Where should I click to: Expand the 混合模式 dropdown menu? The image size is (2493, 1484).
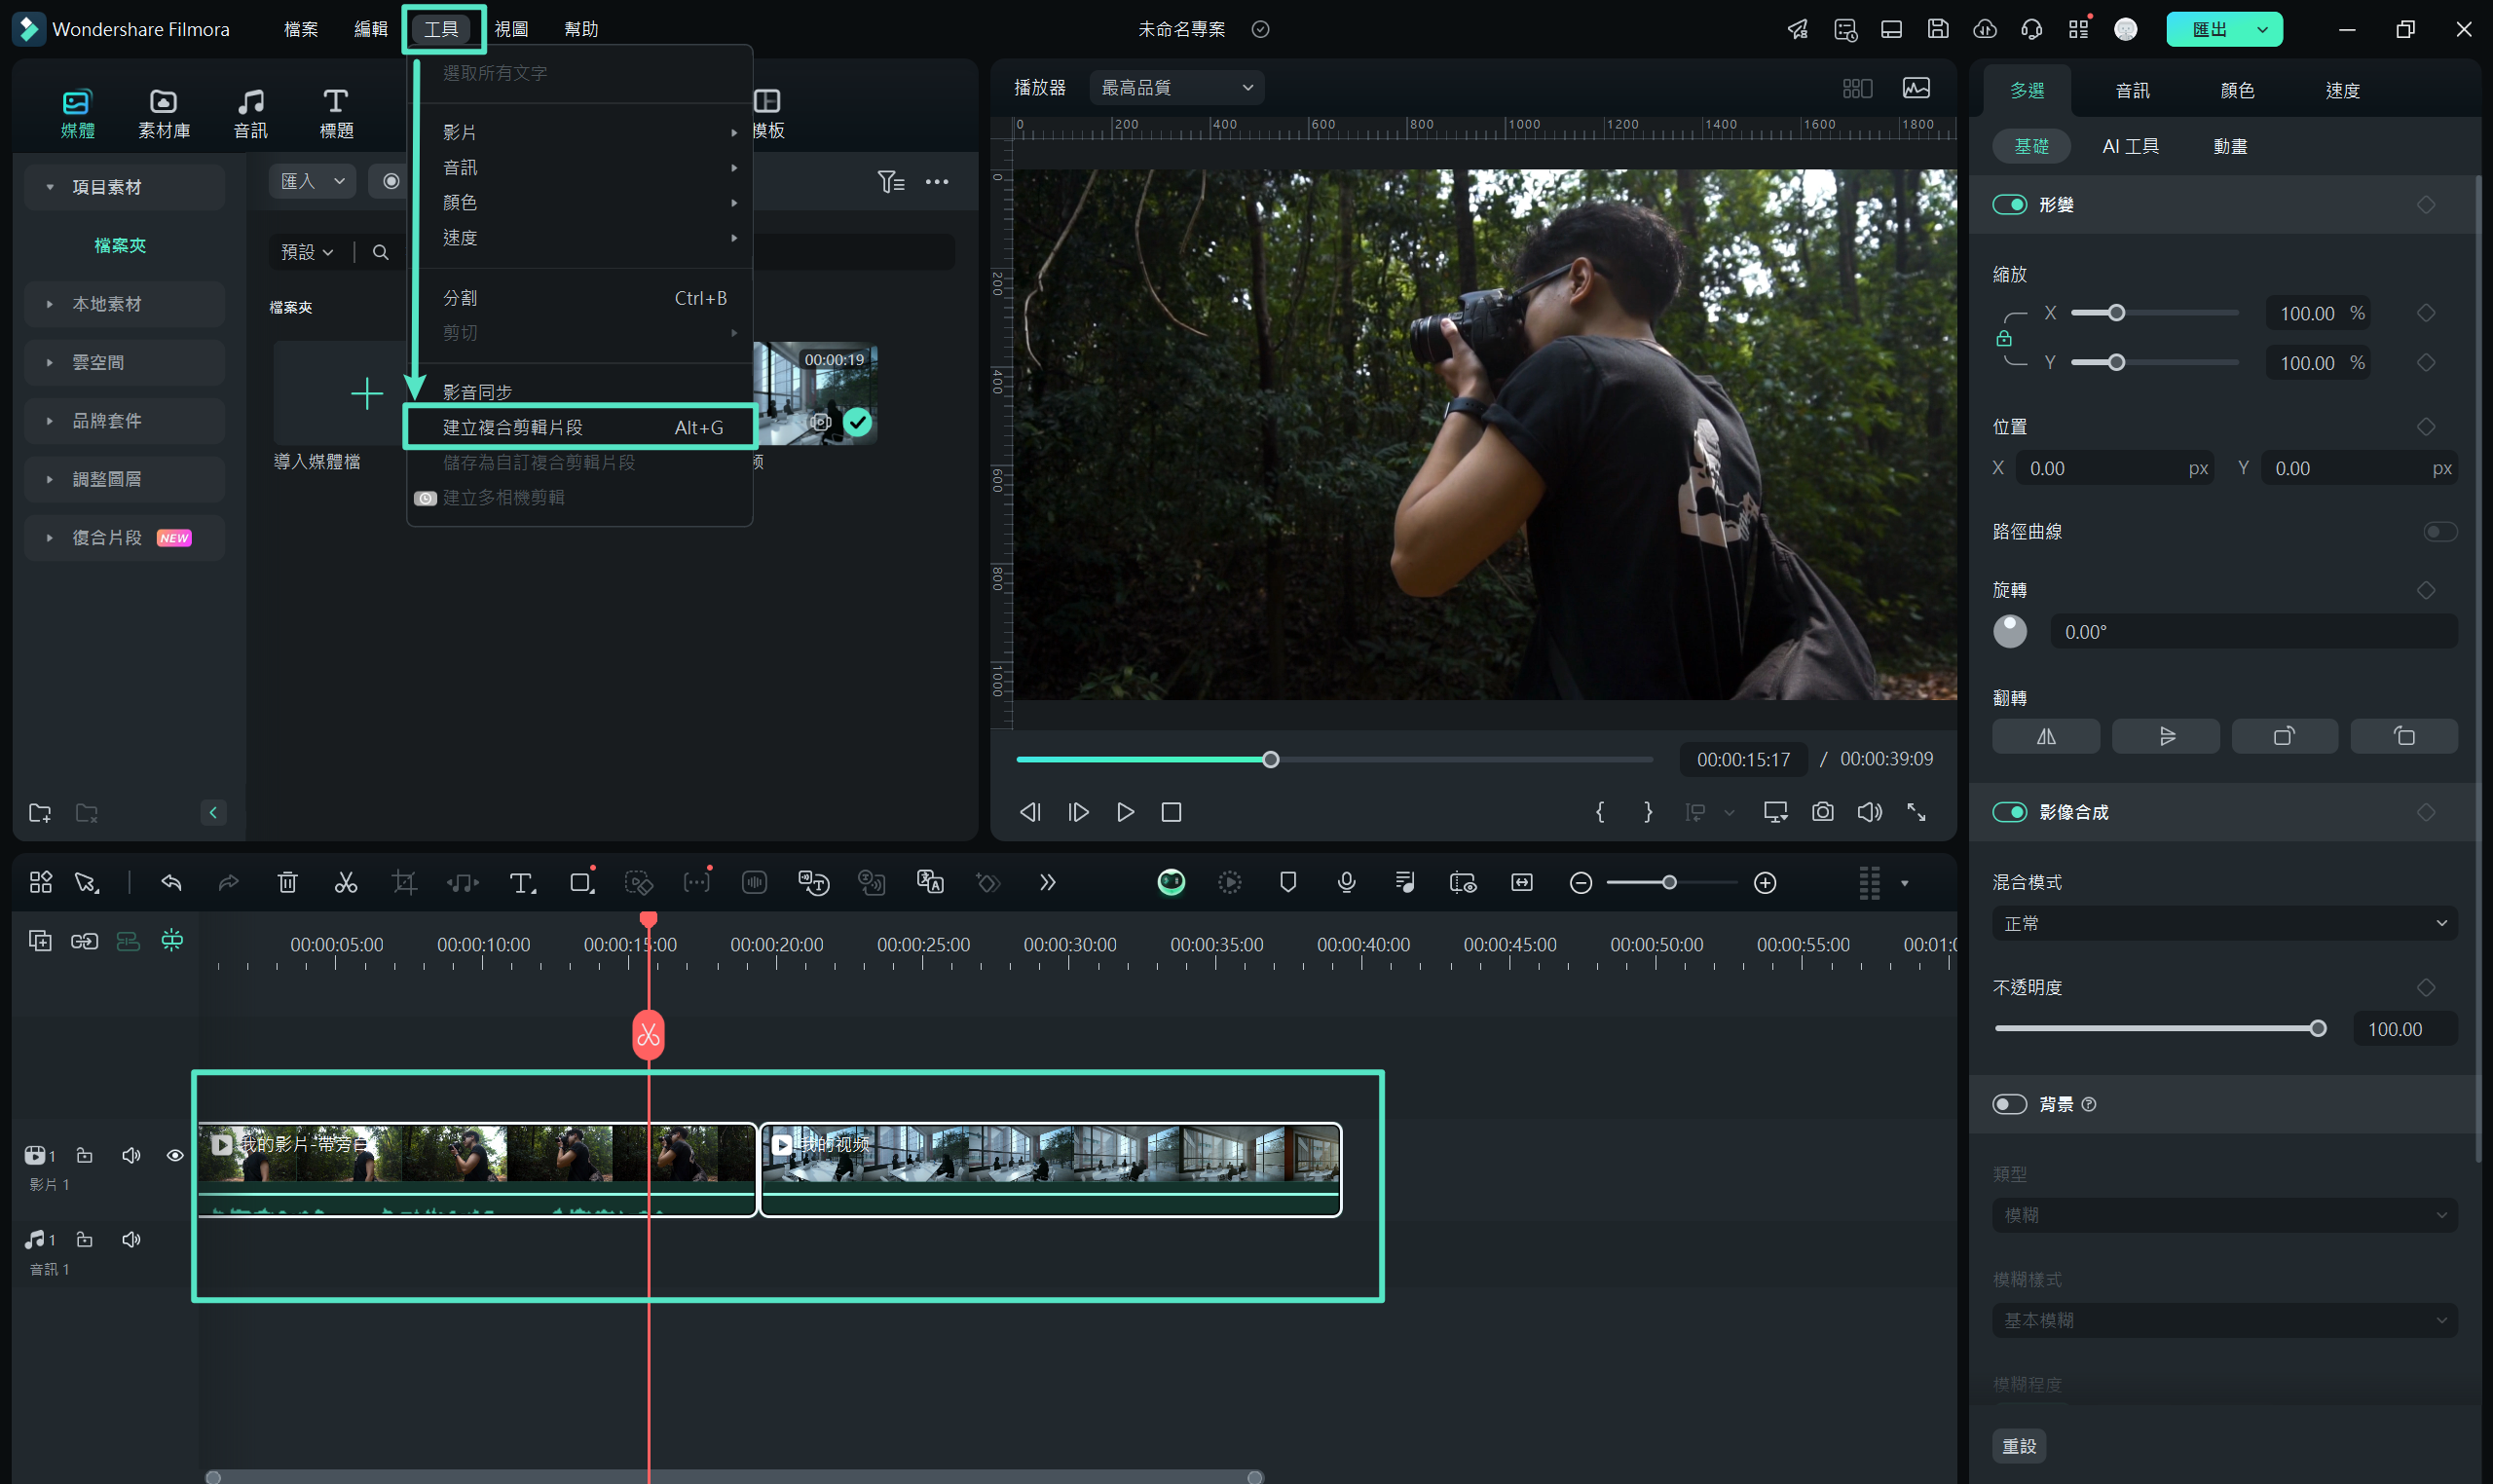pos(2226,920)
